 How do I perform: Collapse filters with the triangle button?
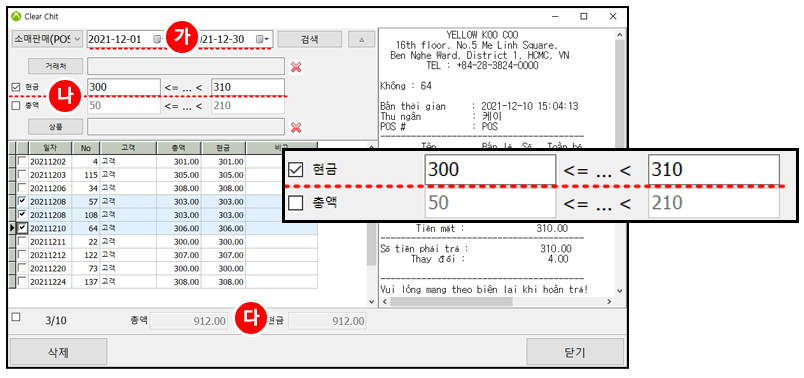(x=362, y=39)
